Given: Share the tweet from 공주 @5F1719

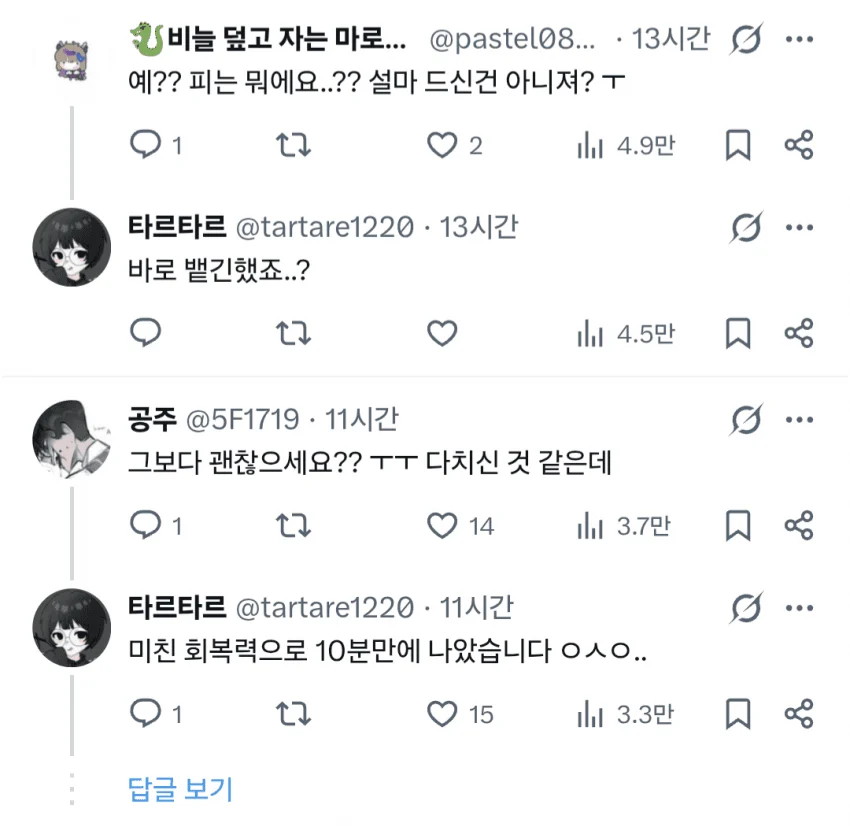Looking at the screenshot, I should coord(799,525).
